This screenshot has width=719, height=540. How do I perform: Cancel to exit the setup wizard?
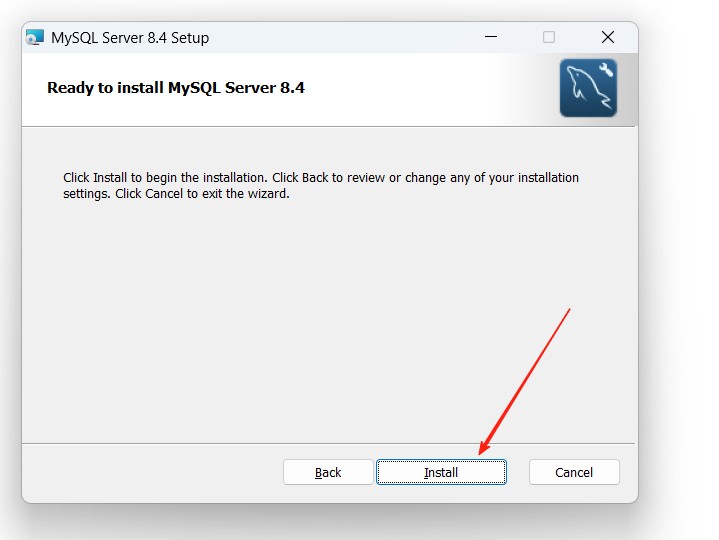(574, 472)
